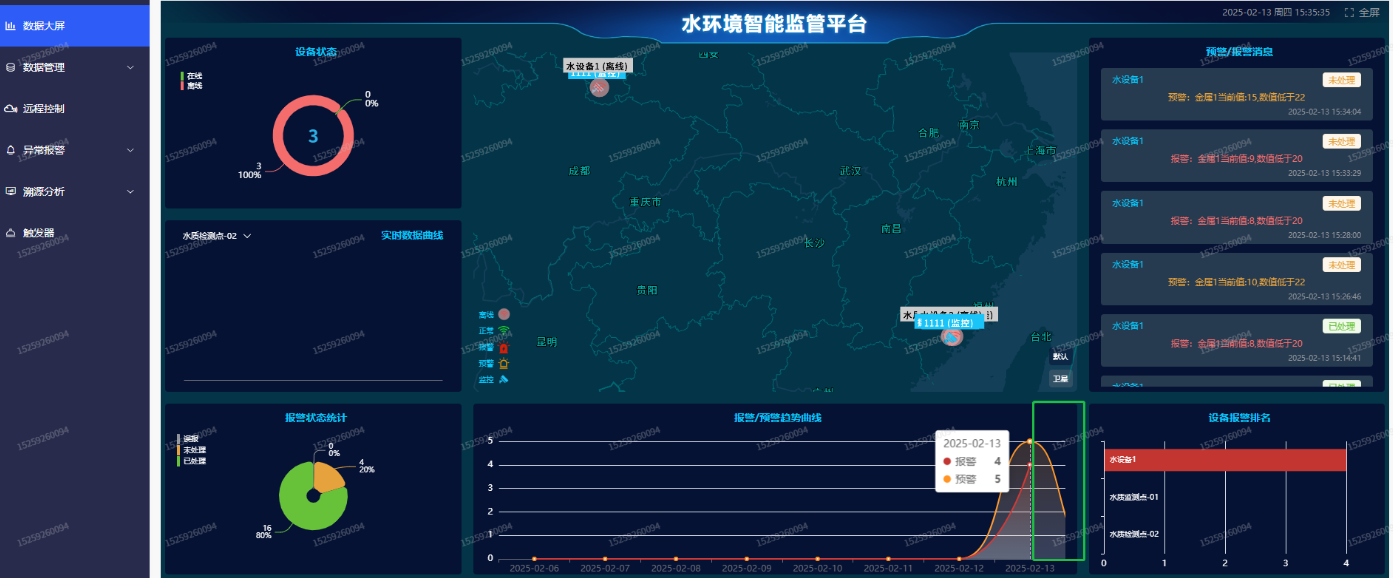Click the red 水设备1 bar in ranking chart
The width and height of the screenshot is (1393, 578).
1225,460
